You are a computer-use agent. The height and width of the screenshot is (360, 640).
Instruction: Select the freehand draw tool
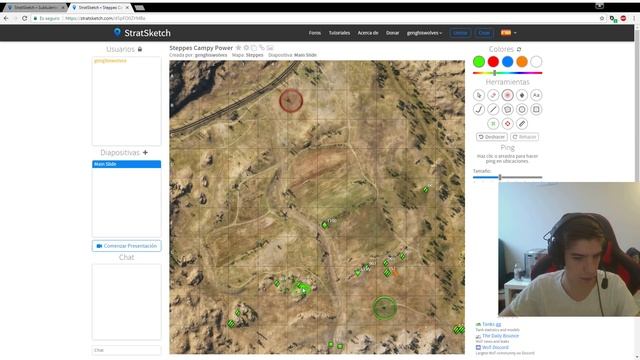(x=479, y=109)
